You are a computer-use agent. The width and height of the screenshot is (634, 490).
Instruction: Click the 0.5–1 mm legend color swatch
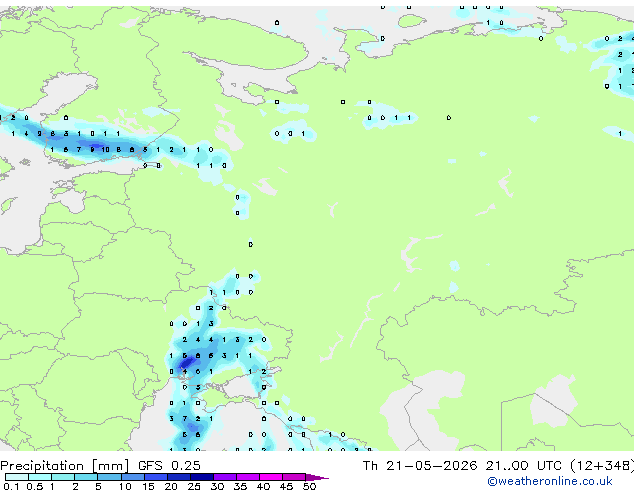click(x=40, y=477)
